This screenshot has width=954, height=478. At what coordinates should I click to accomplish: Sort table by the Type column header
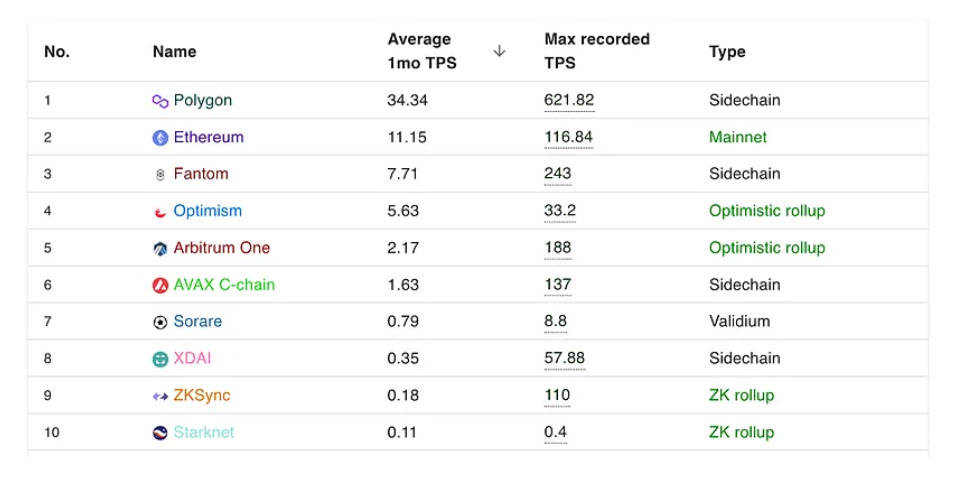727,52
